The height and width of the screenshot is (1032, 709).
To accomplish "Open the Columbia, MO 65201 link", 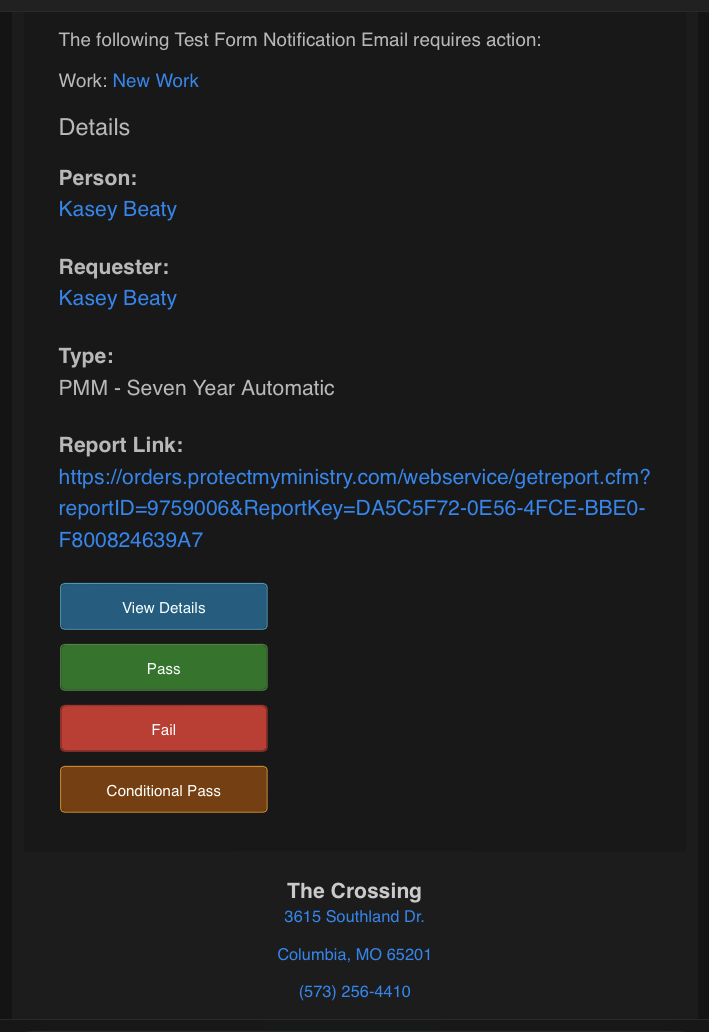I will (x=354, y=954).
